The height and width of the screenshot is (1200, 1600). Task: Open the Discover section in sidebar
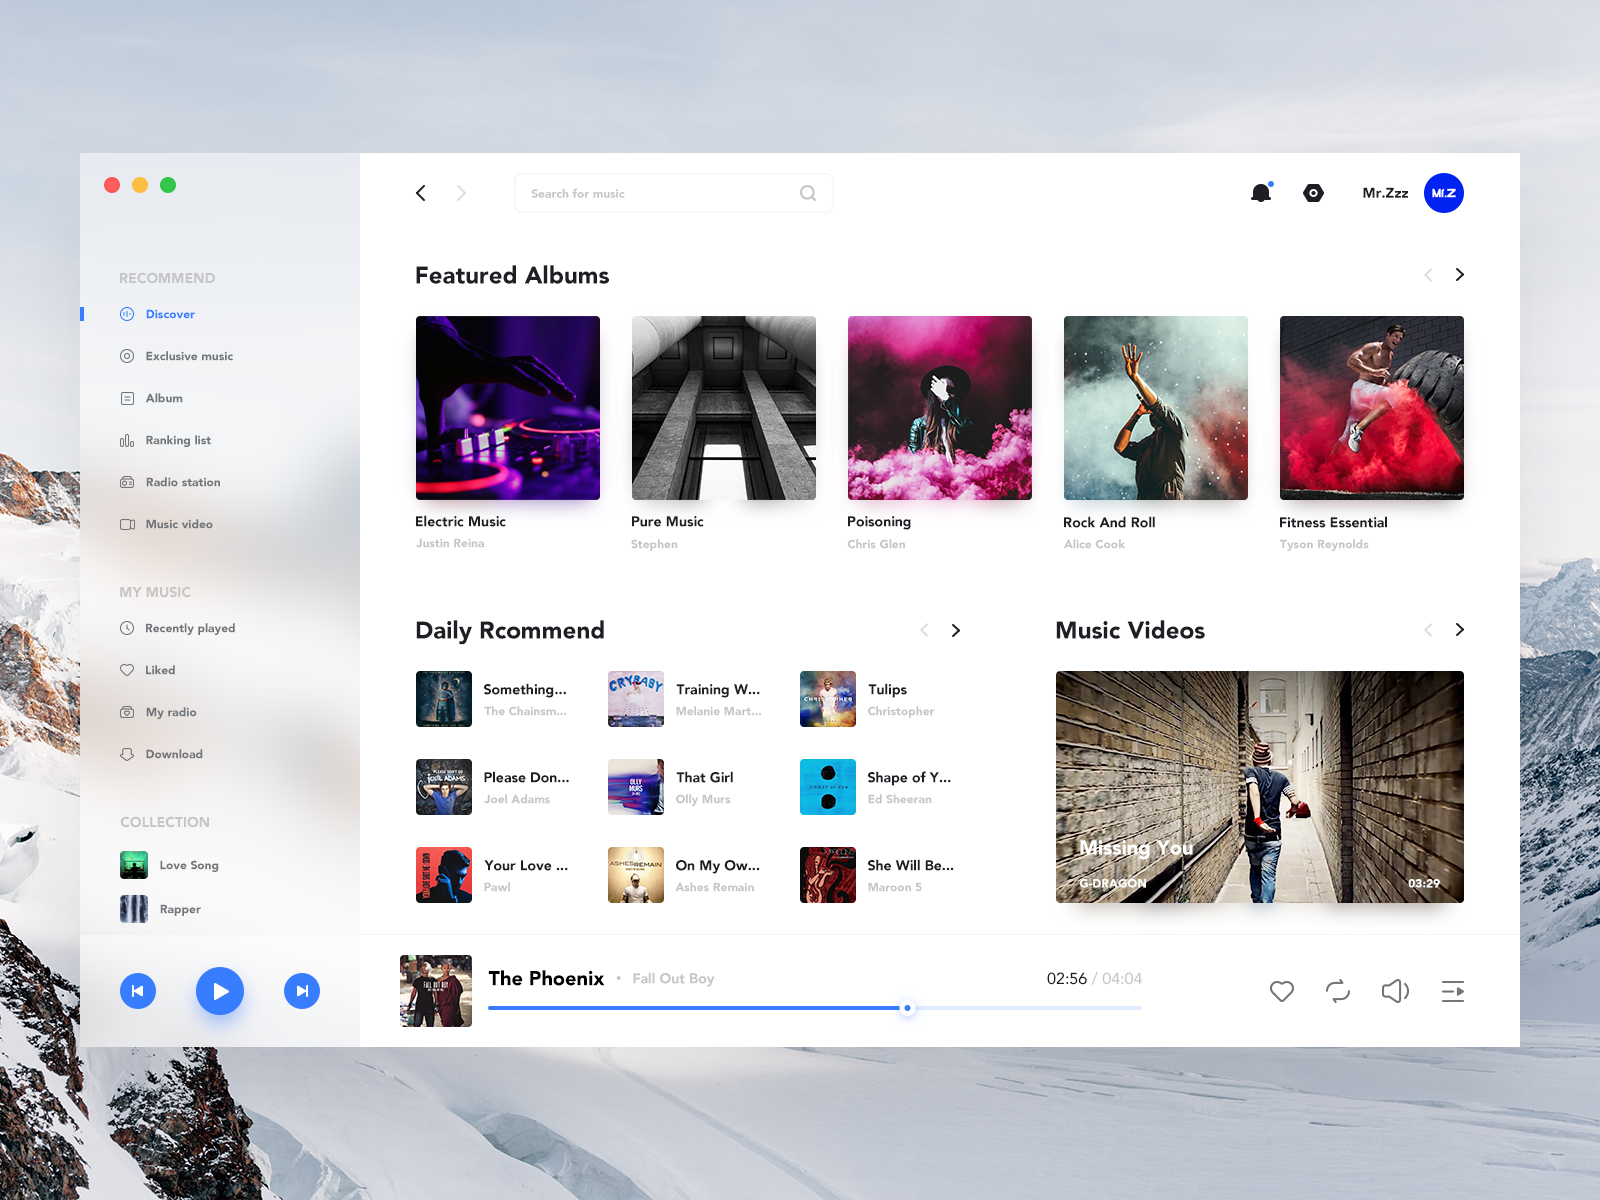point(170,313)
